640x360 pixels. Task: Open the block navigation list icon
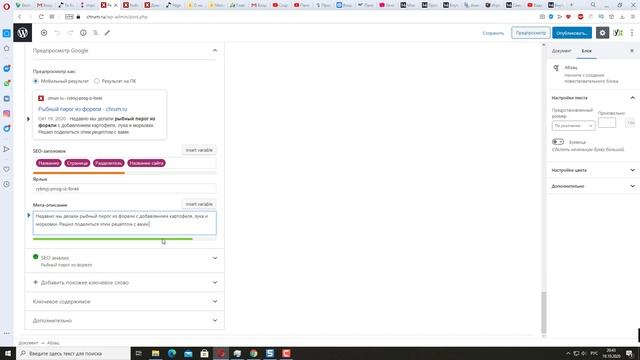coord(96,33)
